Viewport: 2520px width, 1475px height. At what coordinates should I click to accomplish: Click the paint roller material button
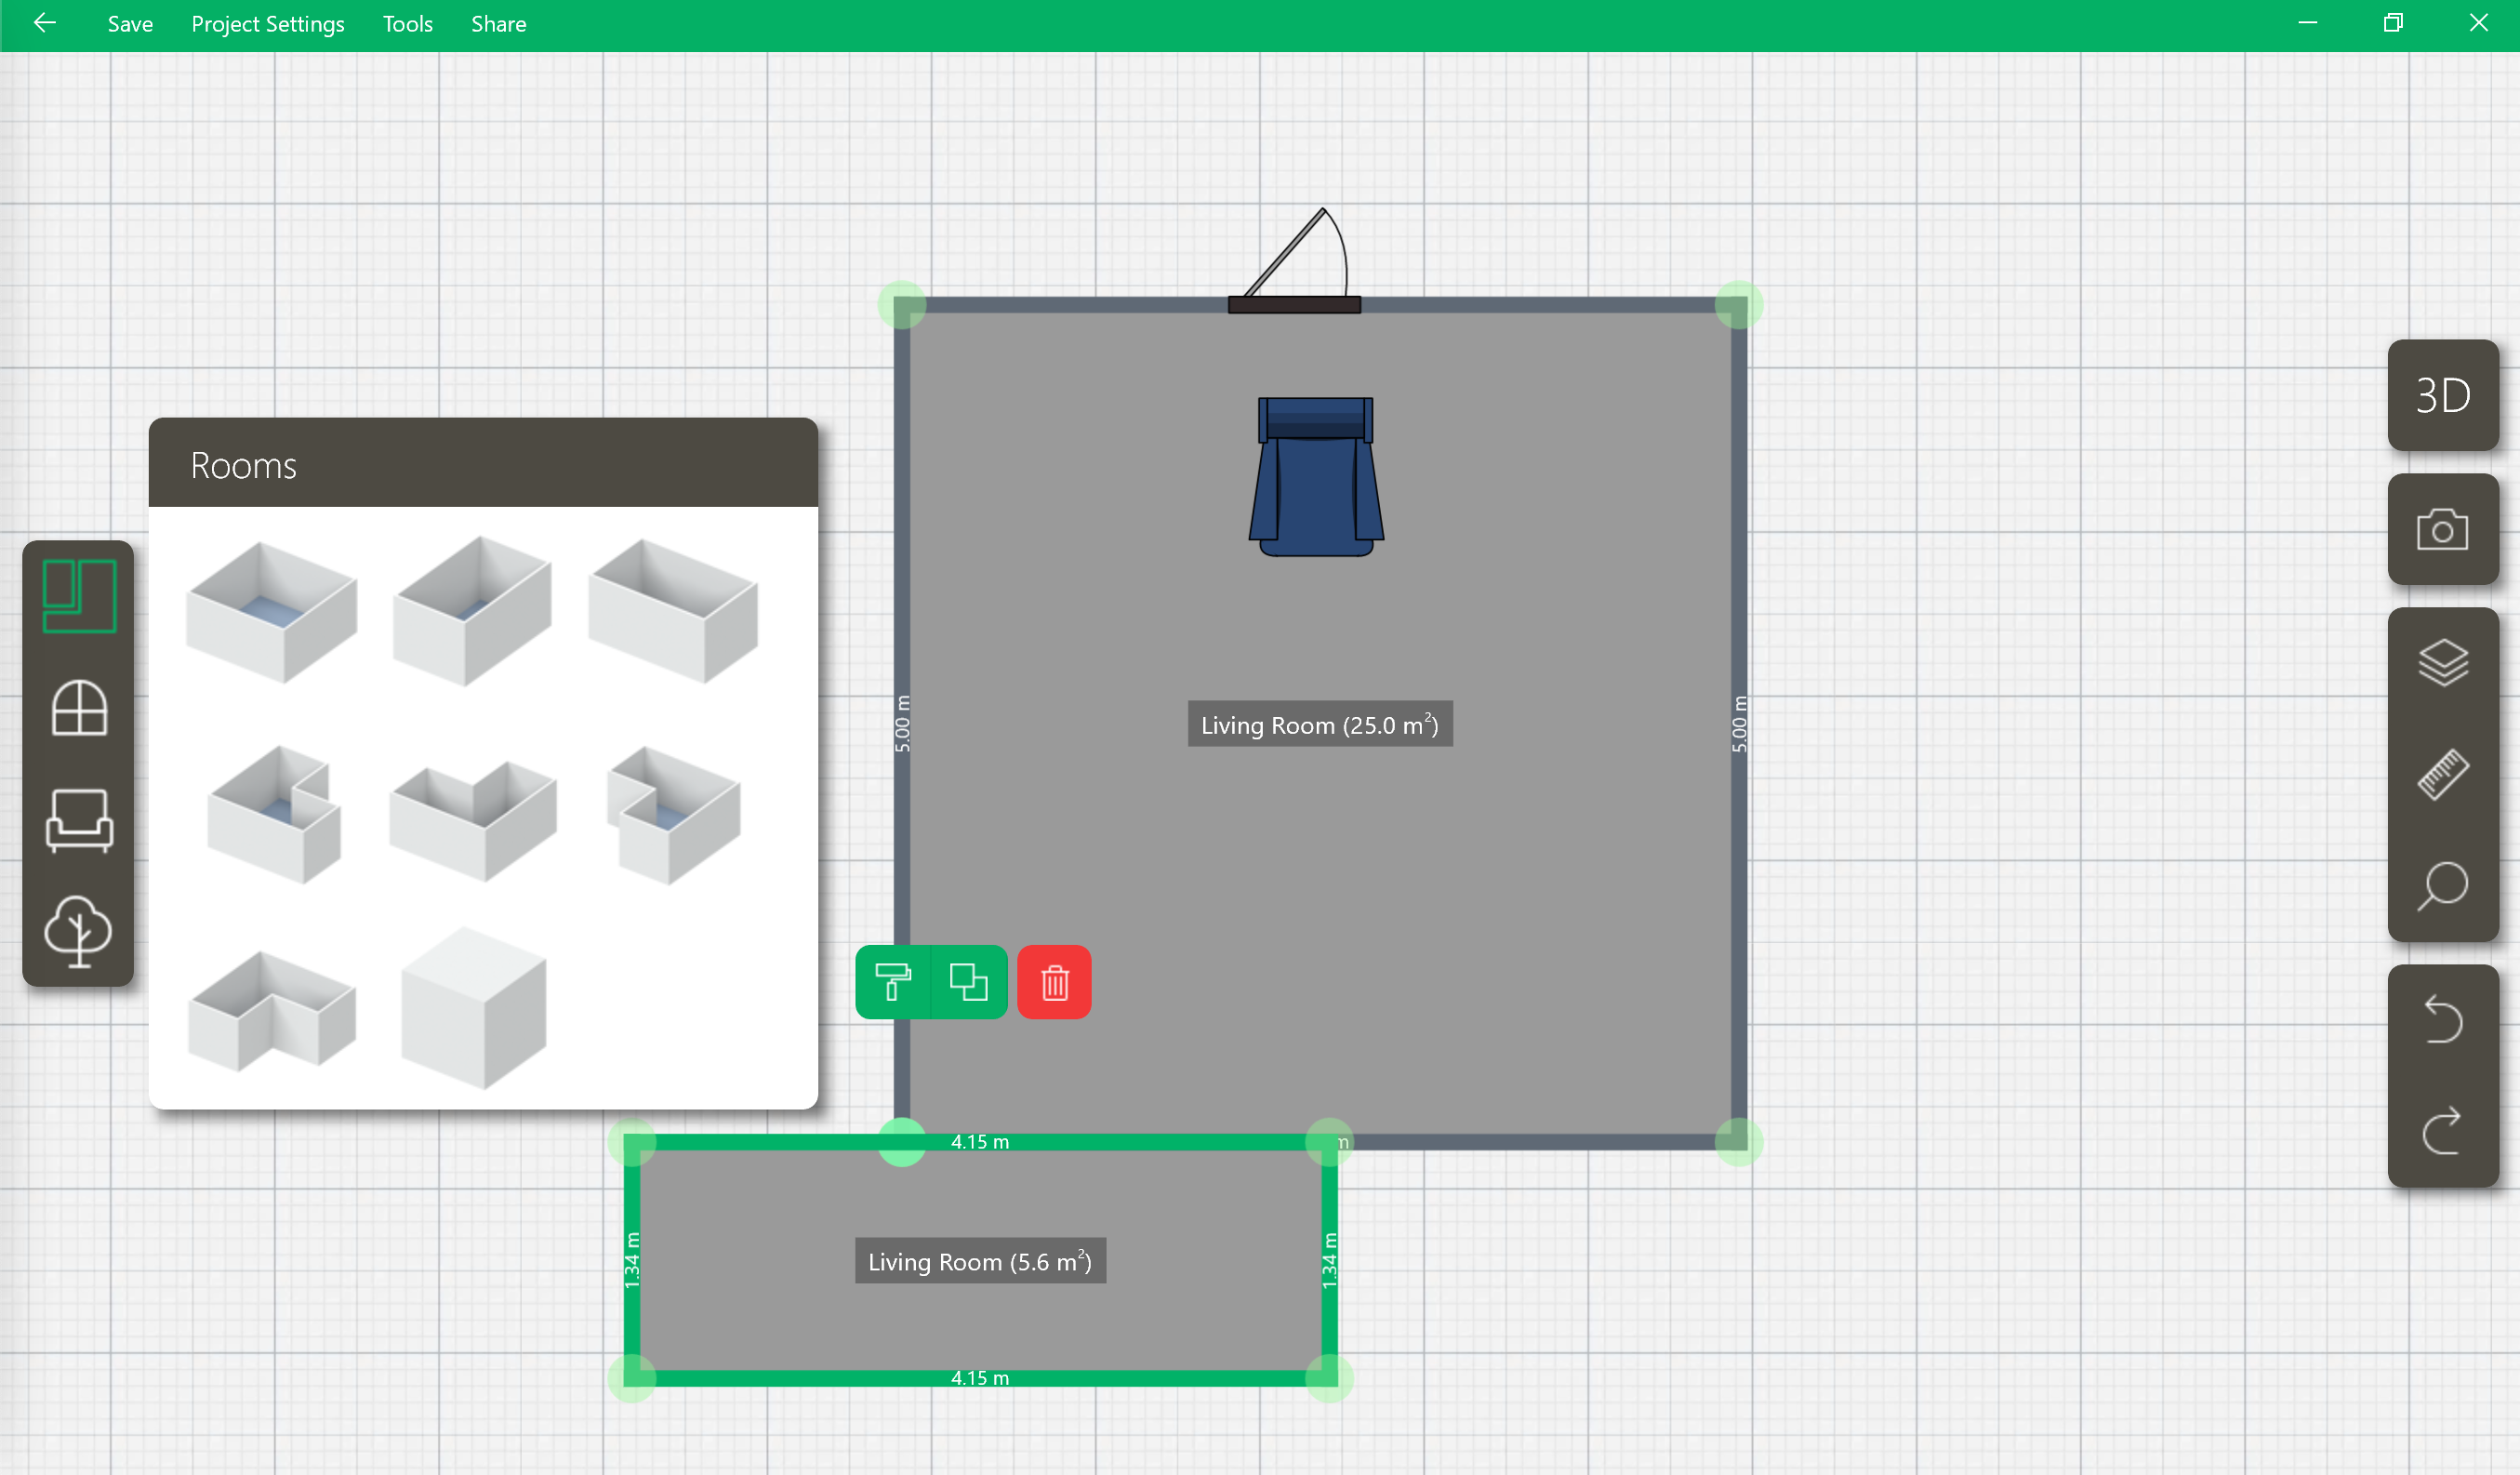[892, 982]
